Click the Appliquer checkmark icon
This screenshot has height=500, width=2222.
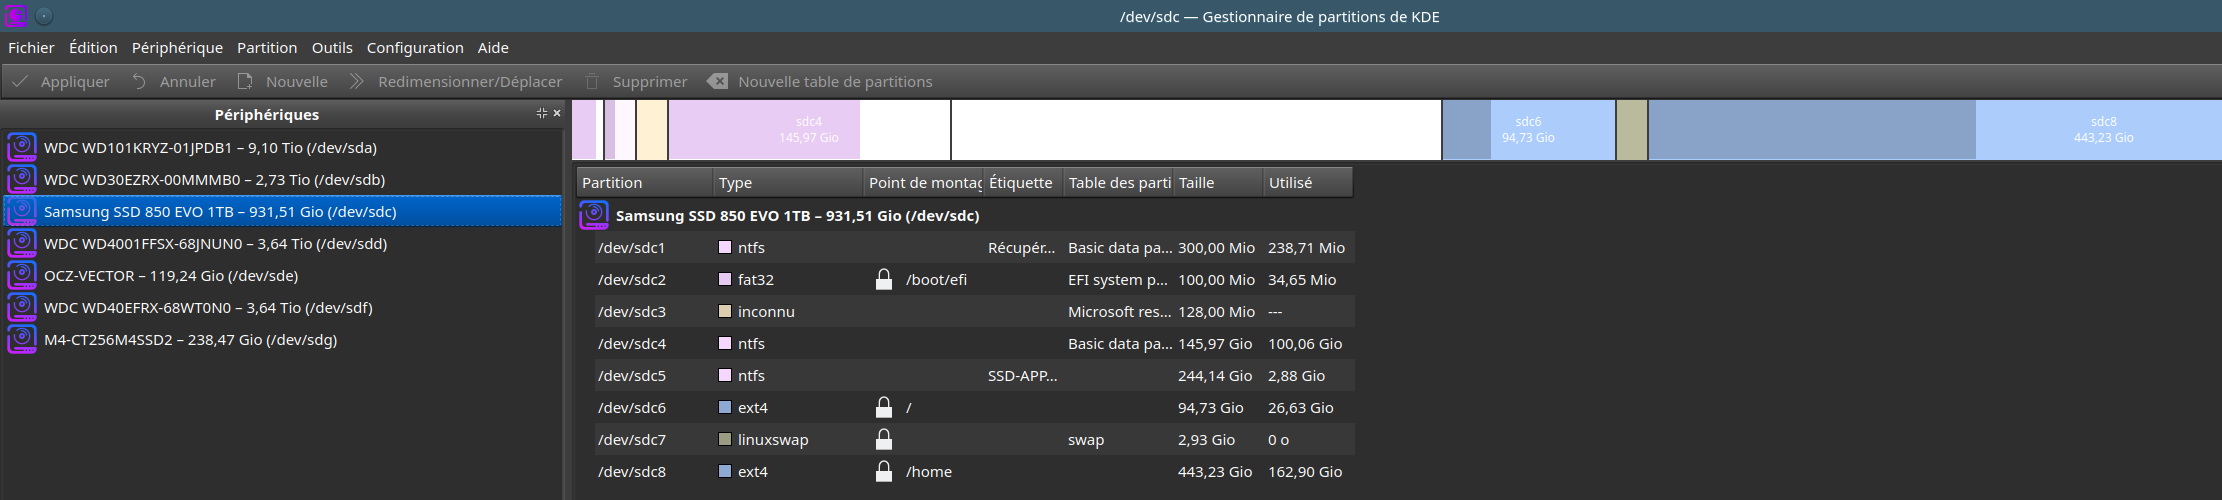[x=20, y=81]
